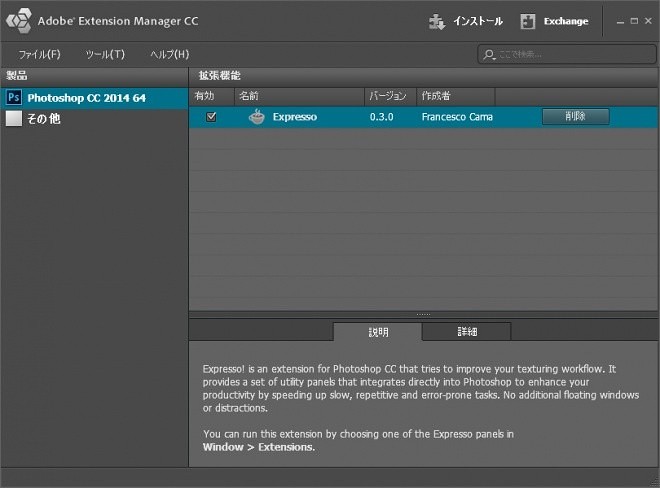The height and width of the screenshot is (488, 660).
Task: Disable the Expresso extension checkbox
Action: 211,117
